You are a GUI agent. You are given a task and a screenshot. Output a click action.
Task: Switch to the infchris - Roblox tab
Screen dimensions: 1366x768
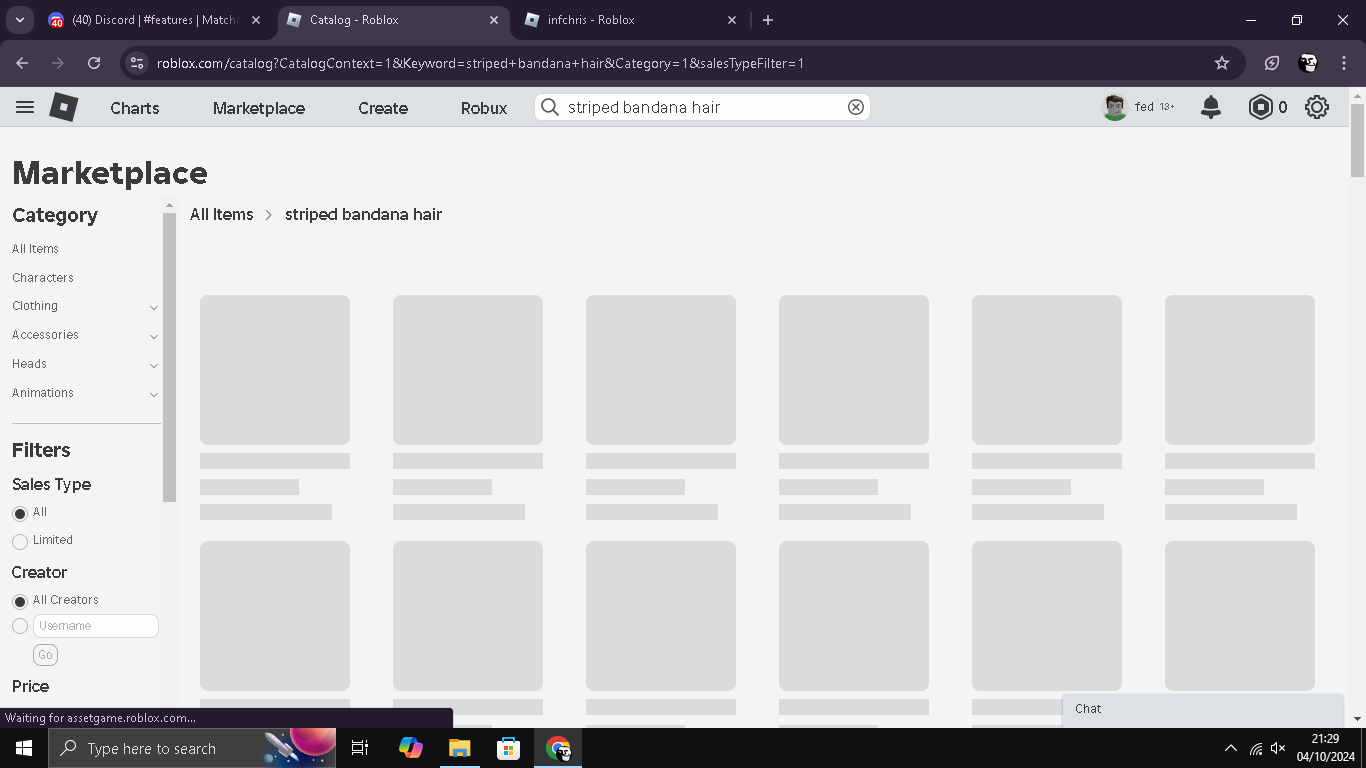point(631,20)
